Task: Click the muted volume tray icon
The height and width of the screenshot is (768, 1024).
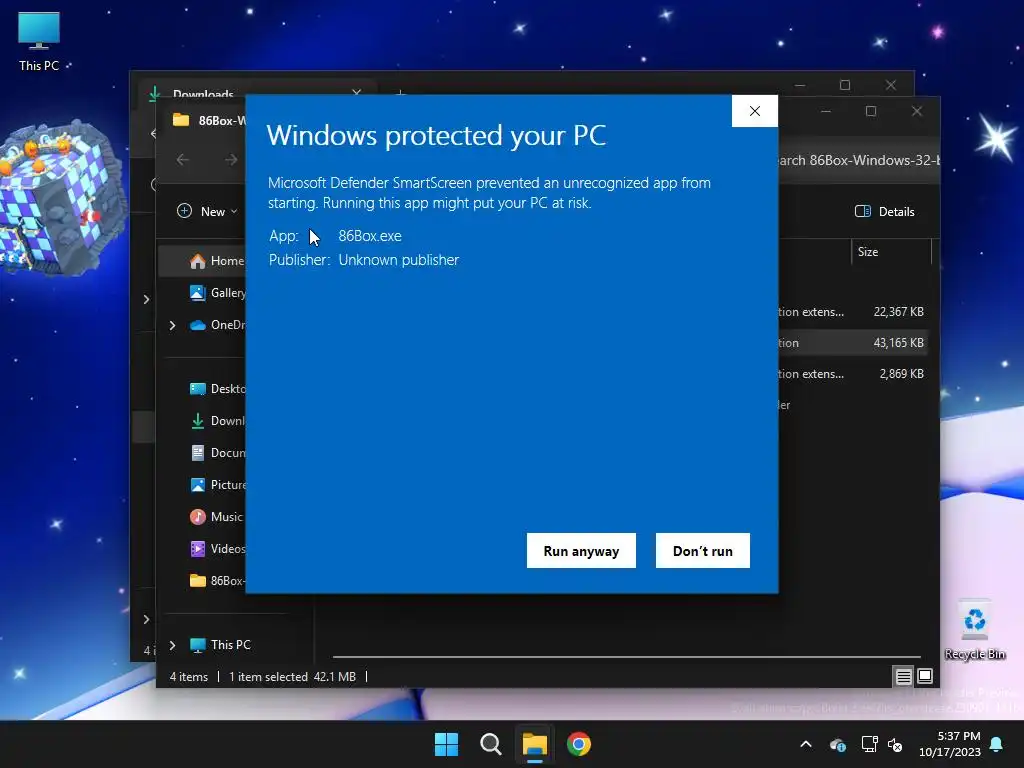Action: pyautogui.click(x=895, y=744)
